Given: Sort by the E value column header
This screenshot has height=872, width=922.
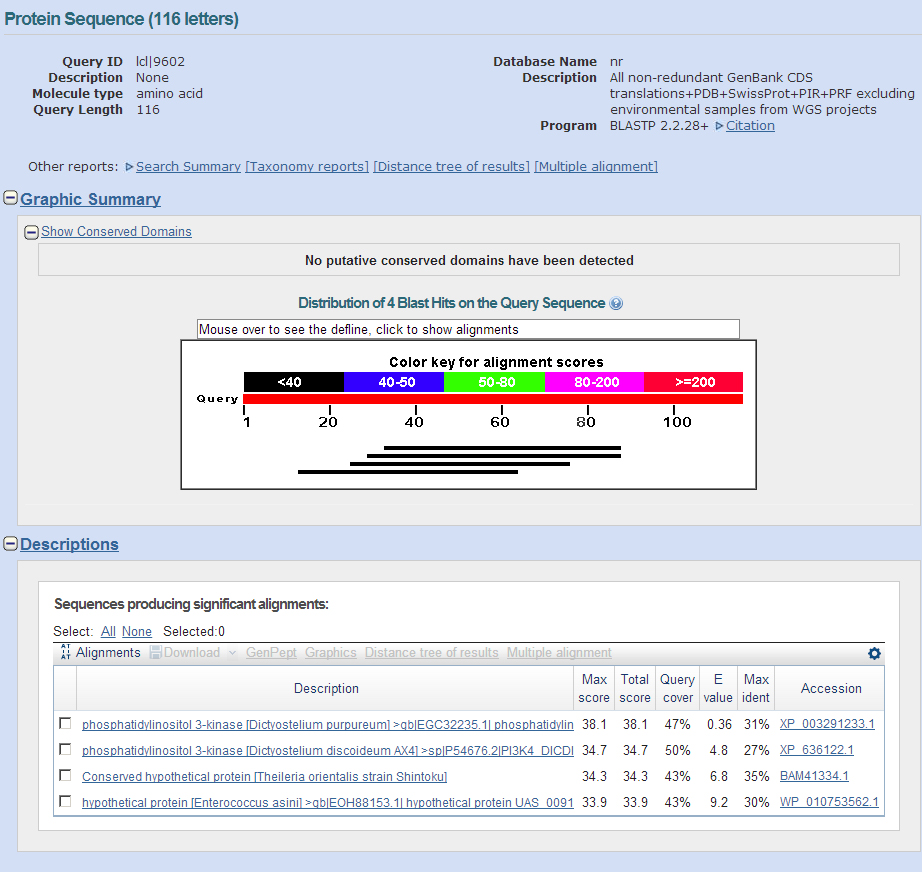Looking at the screenshot, I should [x=718, y=689].
